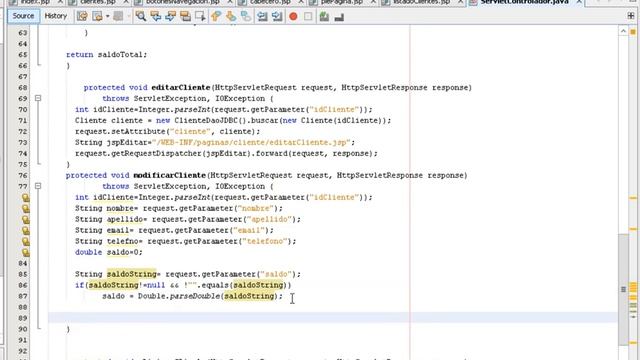Screen dimensions: 640x360
Task: Open hint bulb on String telefno line
Action: pos(26,242)
